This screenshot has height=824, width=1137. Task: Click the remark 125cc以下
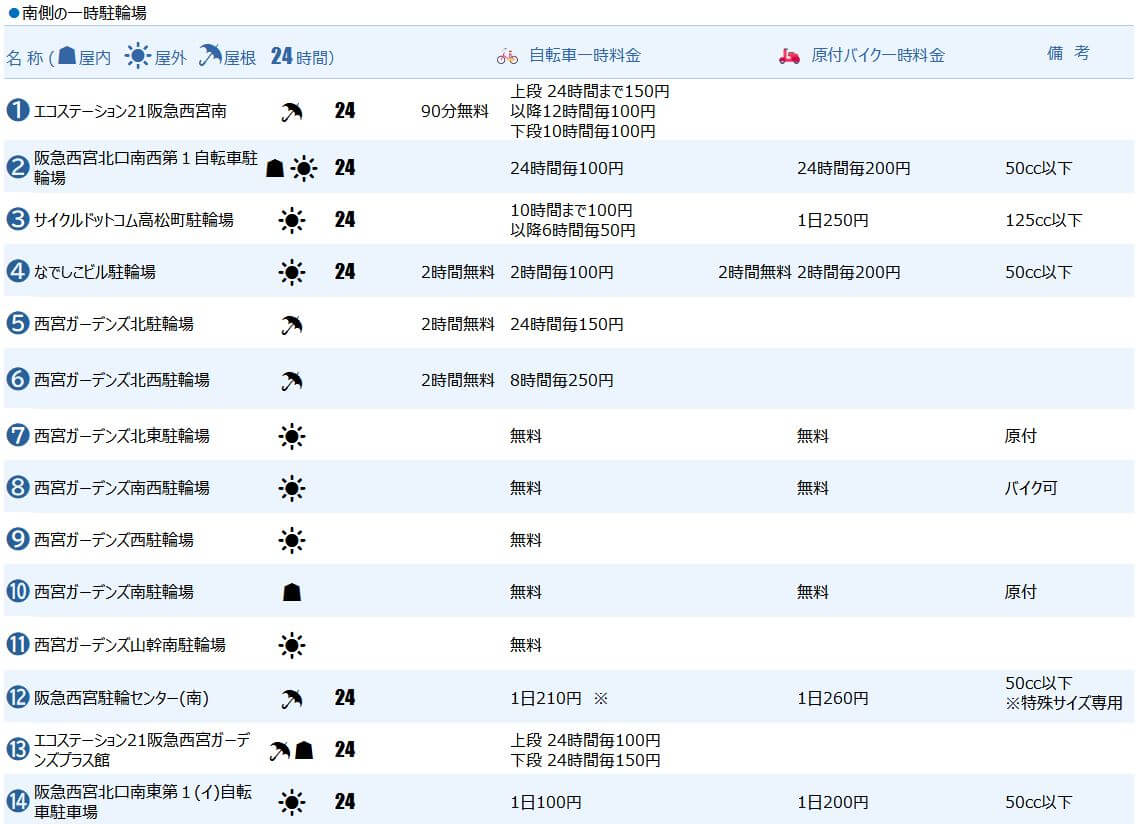coord(1043,220)
